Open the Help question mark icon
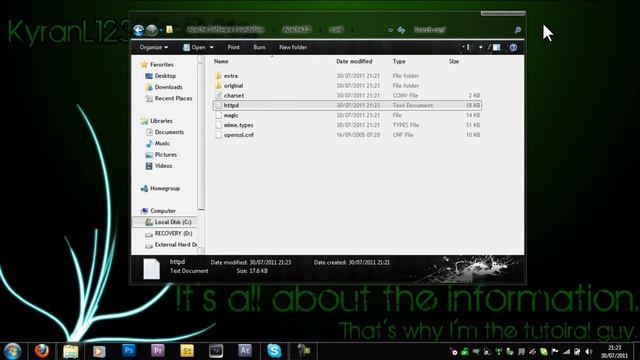 coord(513,47)
